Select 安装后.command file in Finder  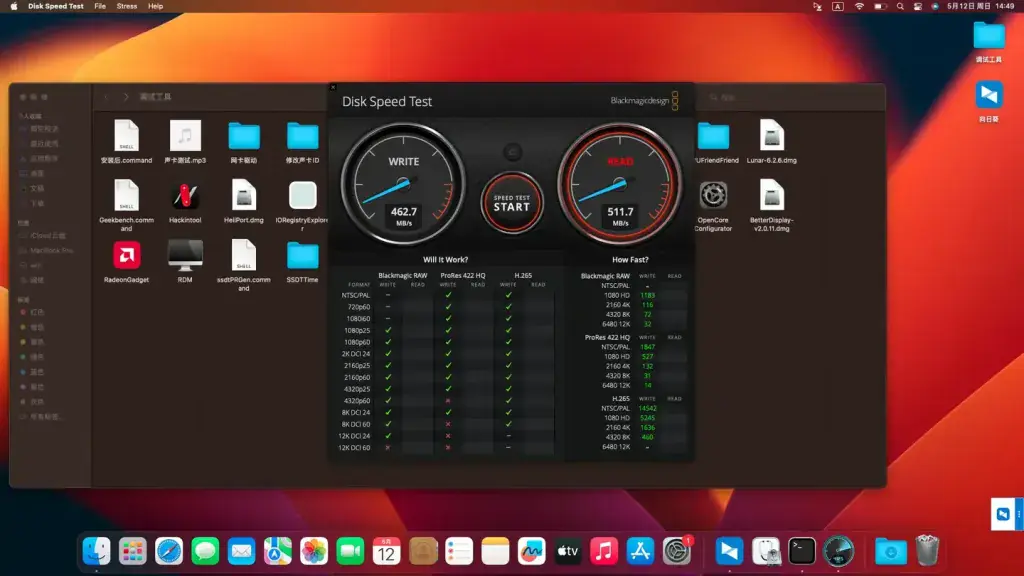pyautogui.click(x=127, y=142)
